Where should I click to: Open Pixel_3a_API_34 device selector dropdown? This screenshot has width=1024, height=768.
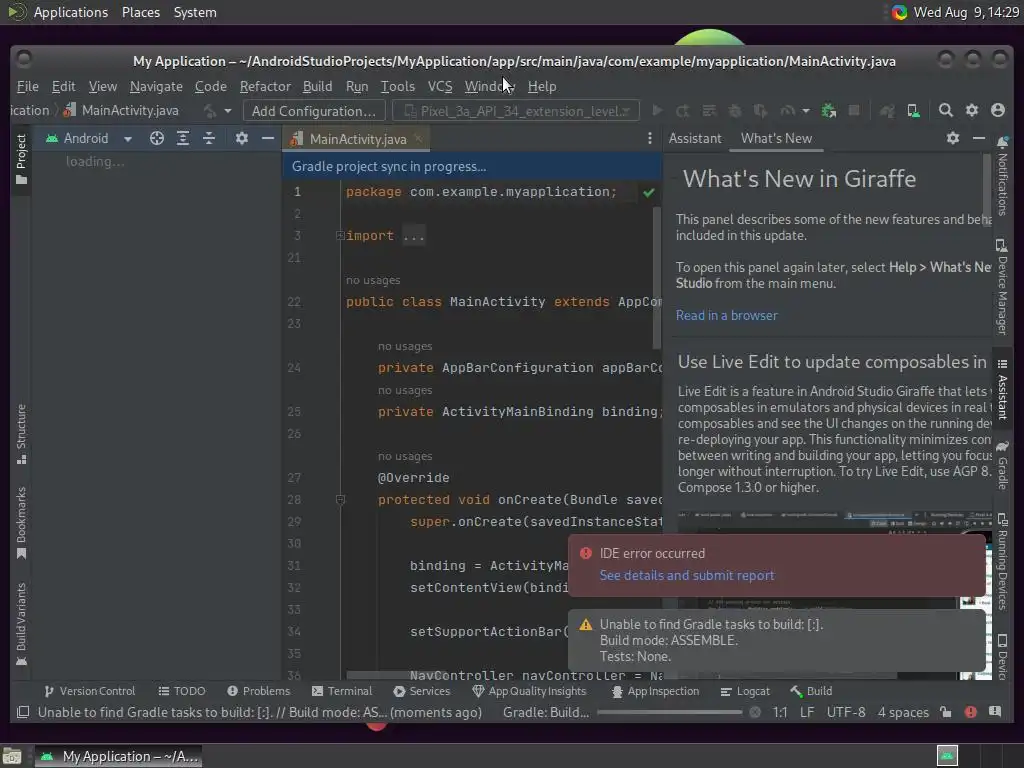coord(516,111)
